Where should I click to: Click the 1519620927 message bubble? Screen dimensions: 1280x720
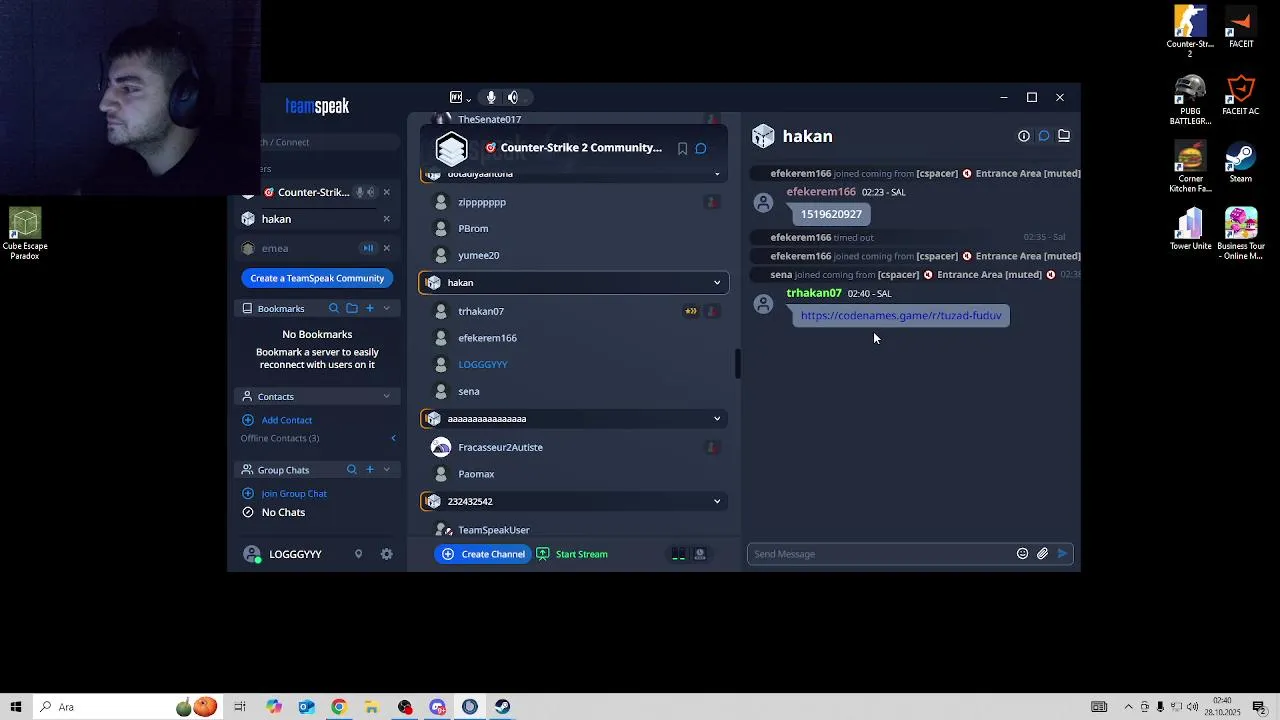tap(831, 214)
